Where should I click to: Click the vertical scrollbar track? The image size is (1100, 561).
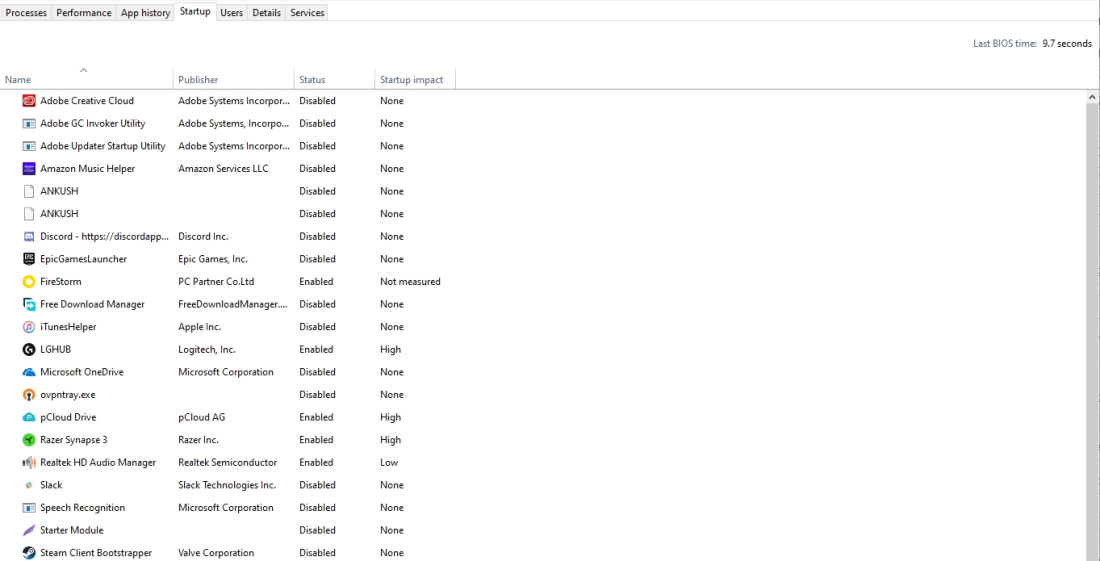pyautogui.click(x=1093, y=332)
